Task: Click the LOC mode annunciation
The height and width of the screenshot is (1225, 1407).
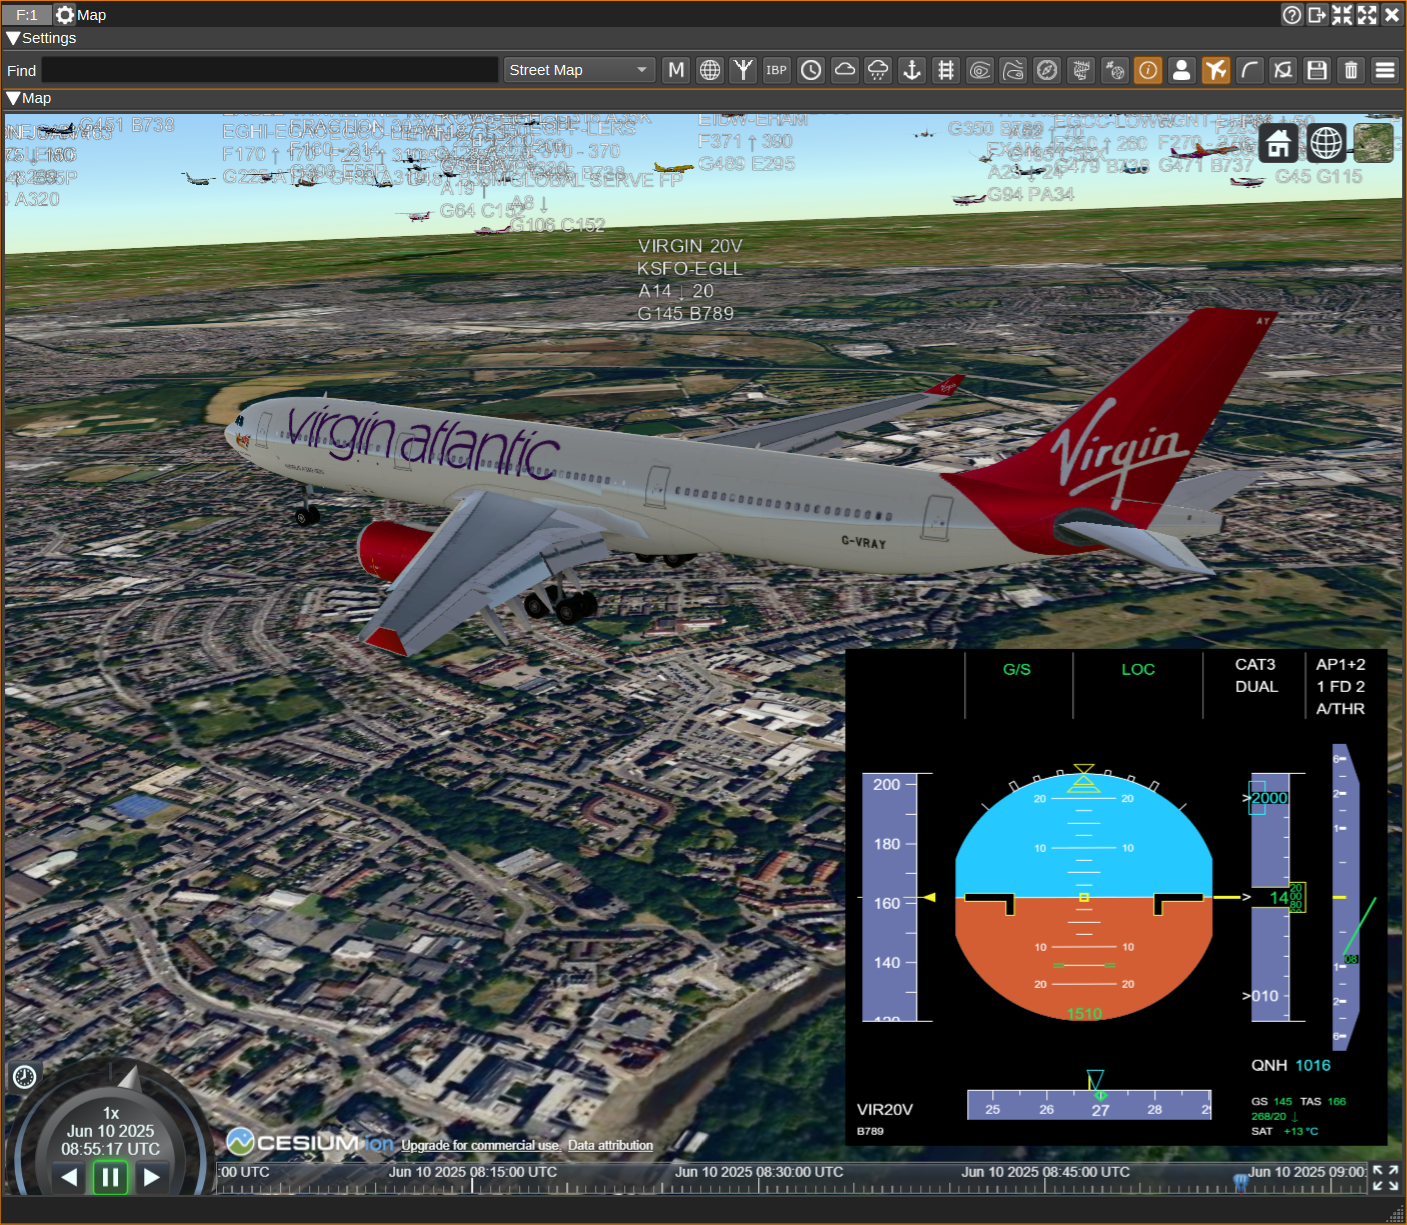Action: pyautogui.click(x=1138, y=670)
